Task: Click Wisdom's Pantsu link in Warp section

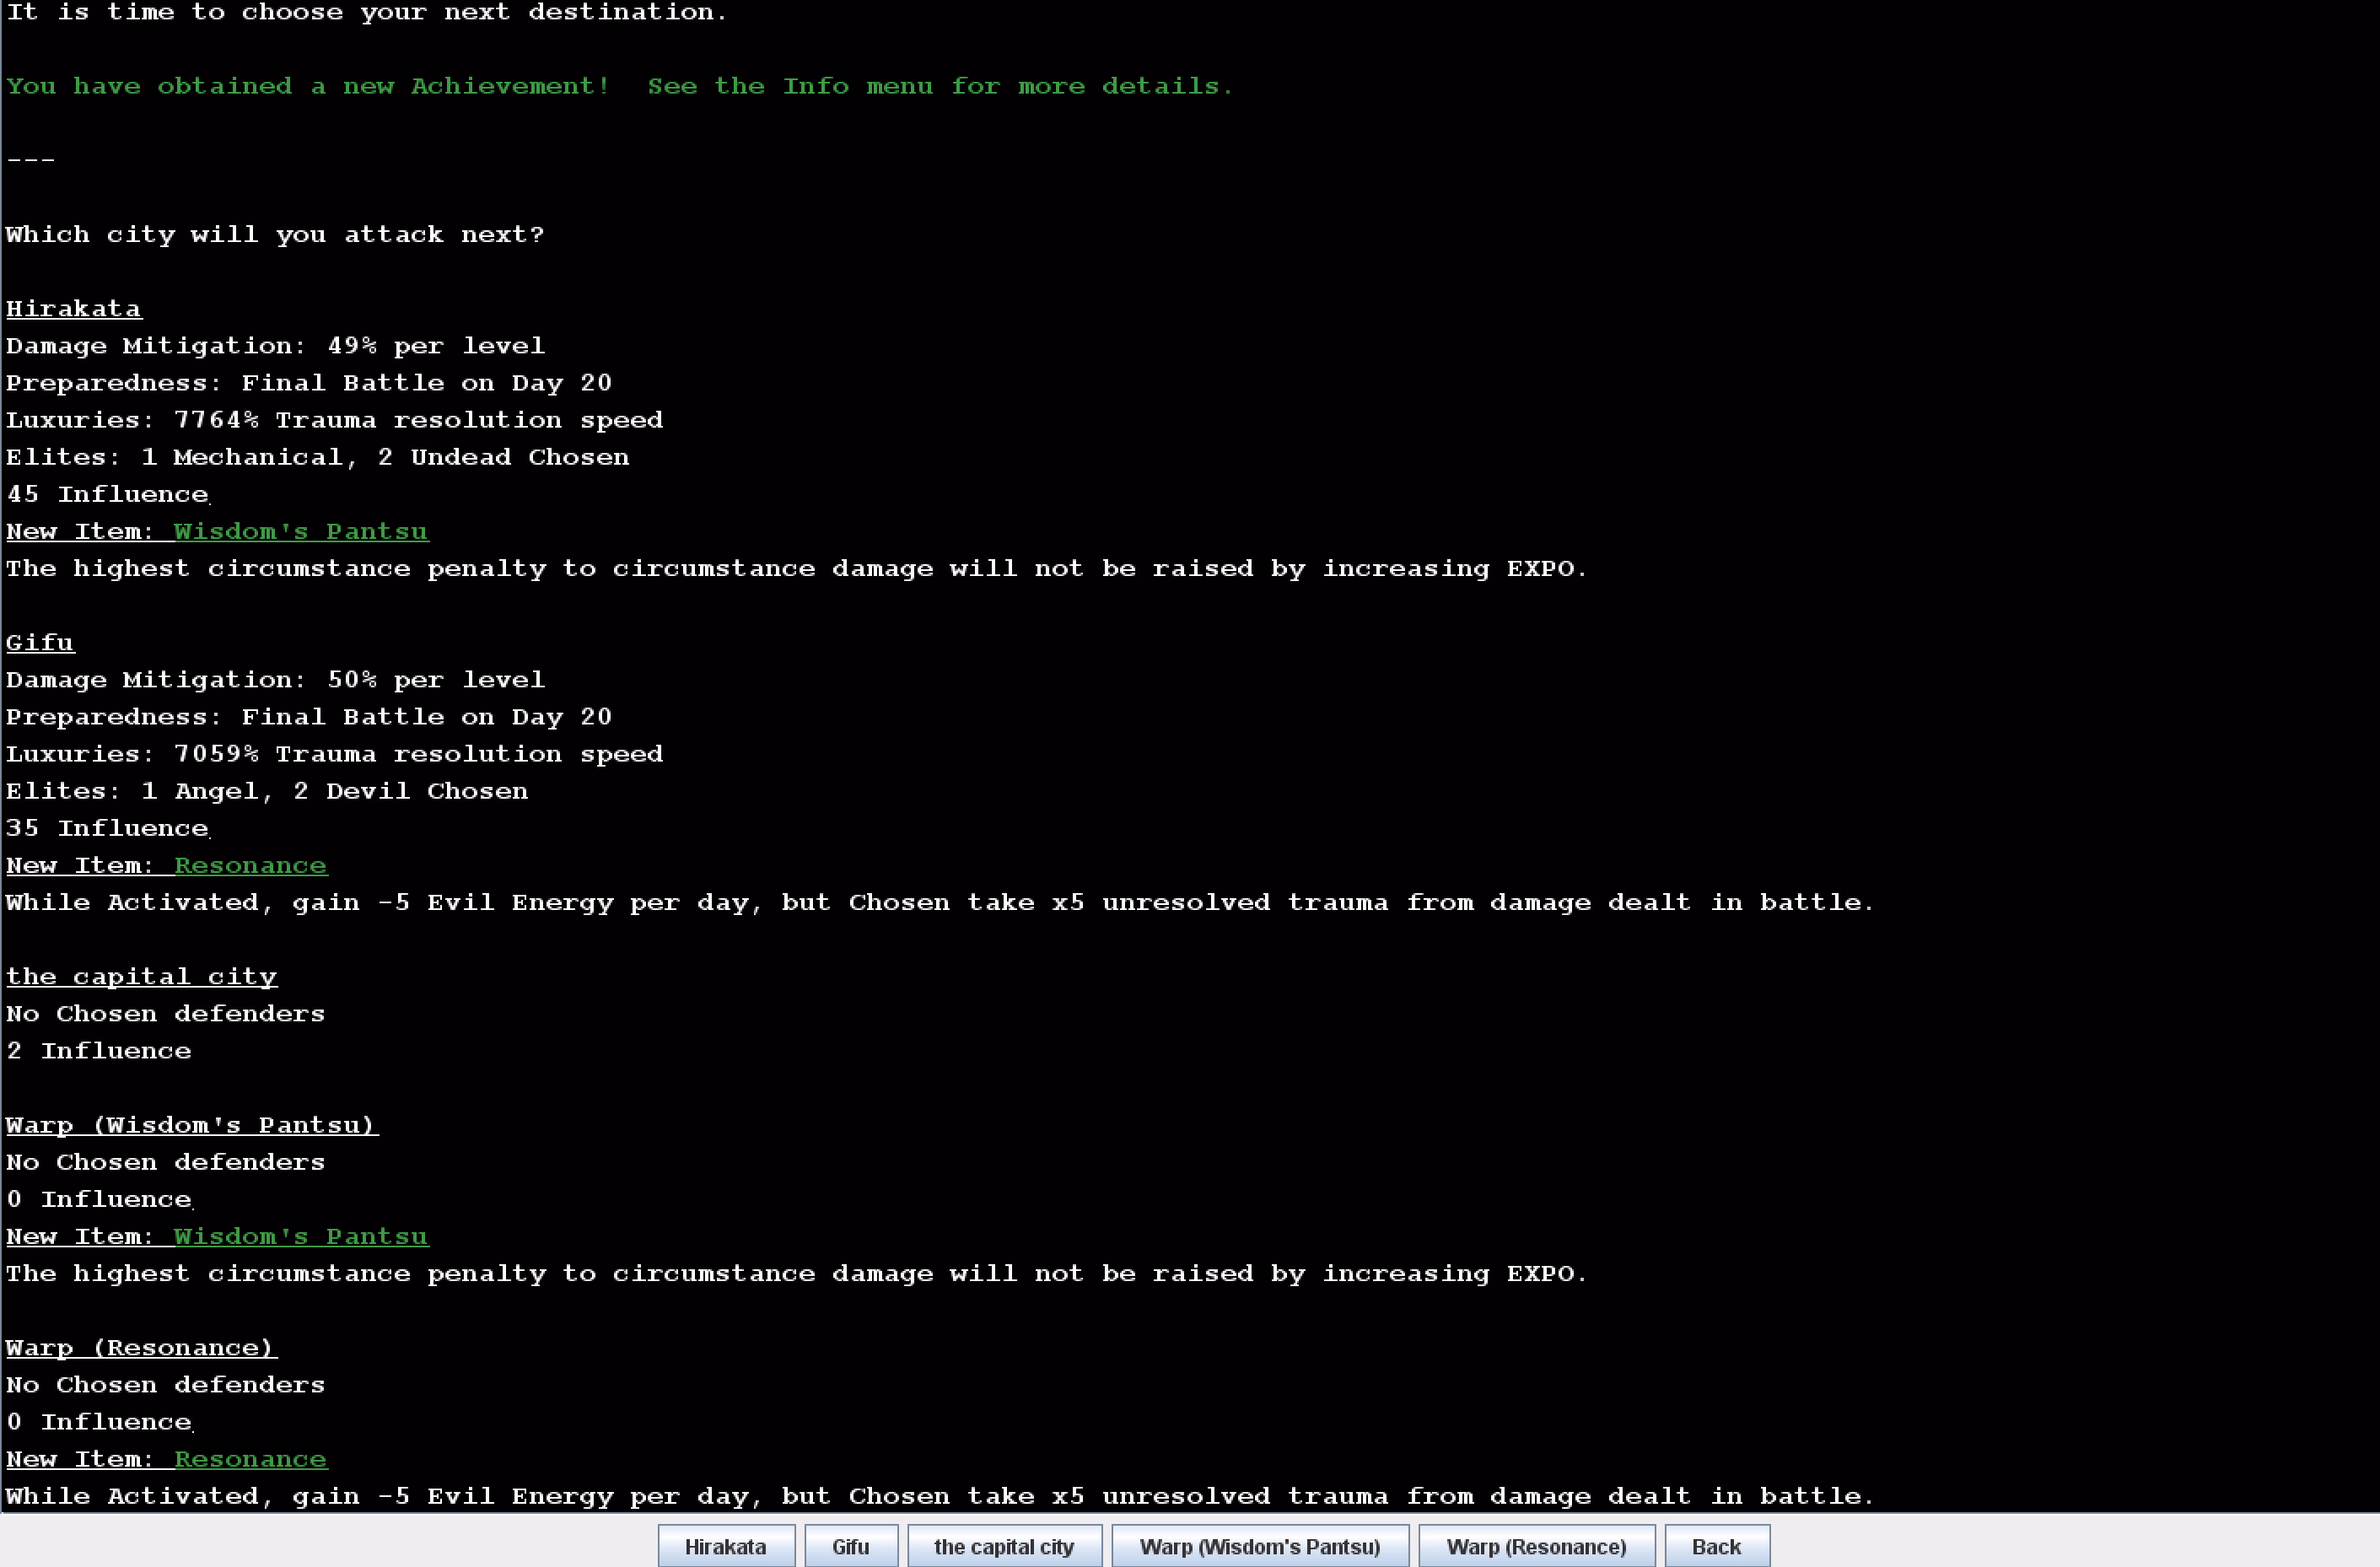Action: click(300, 1237)
